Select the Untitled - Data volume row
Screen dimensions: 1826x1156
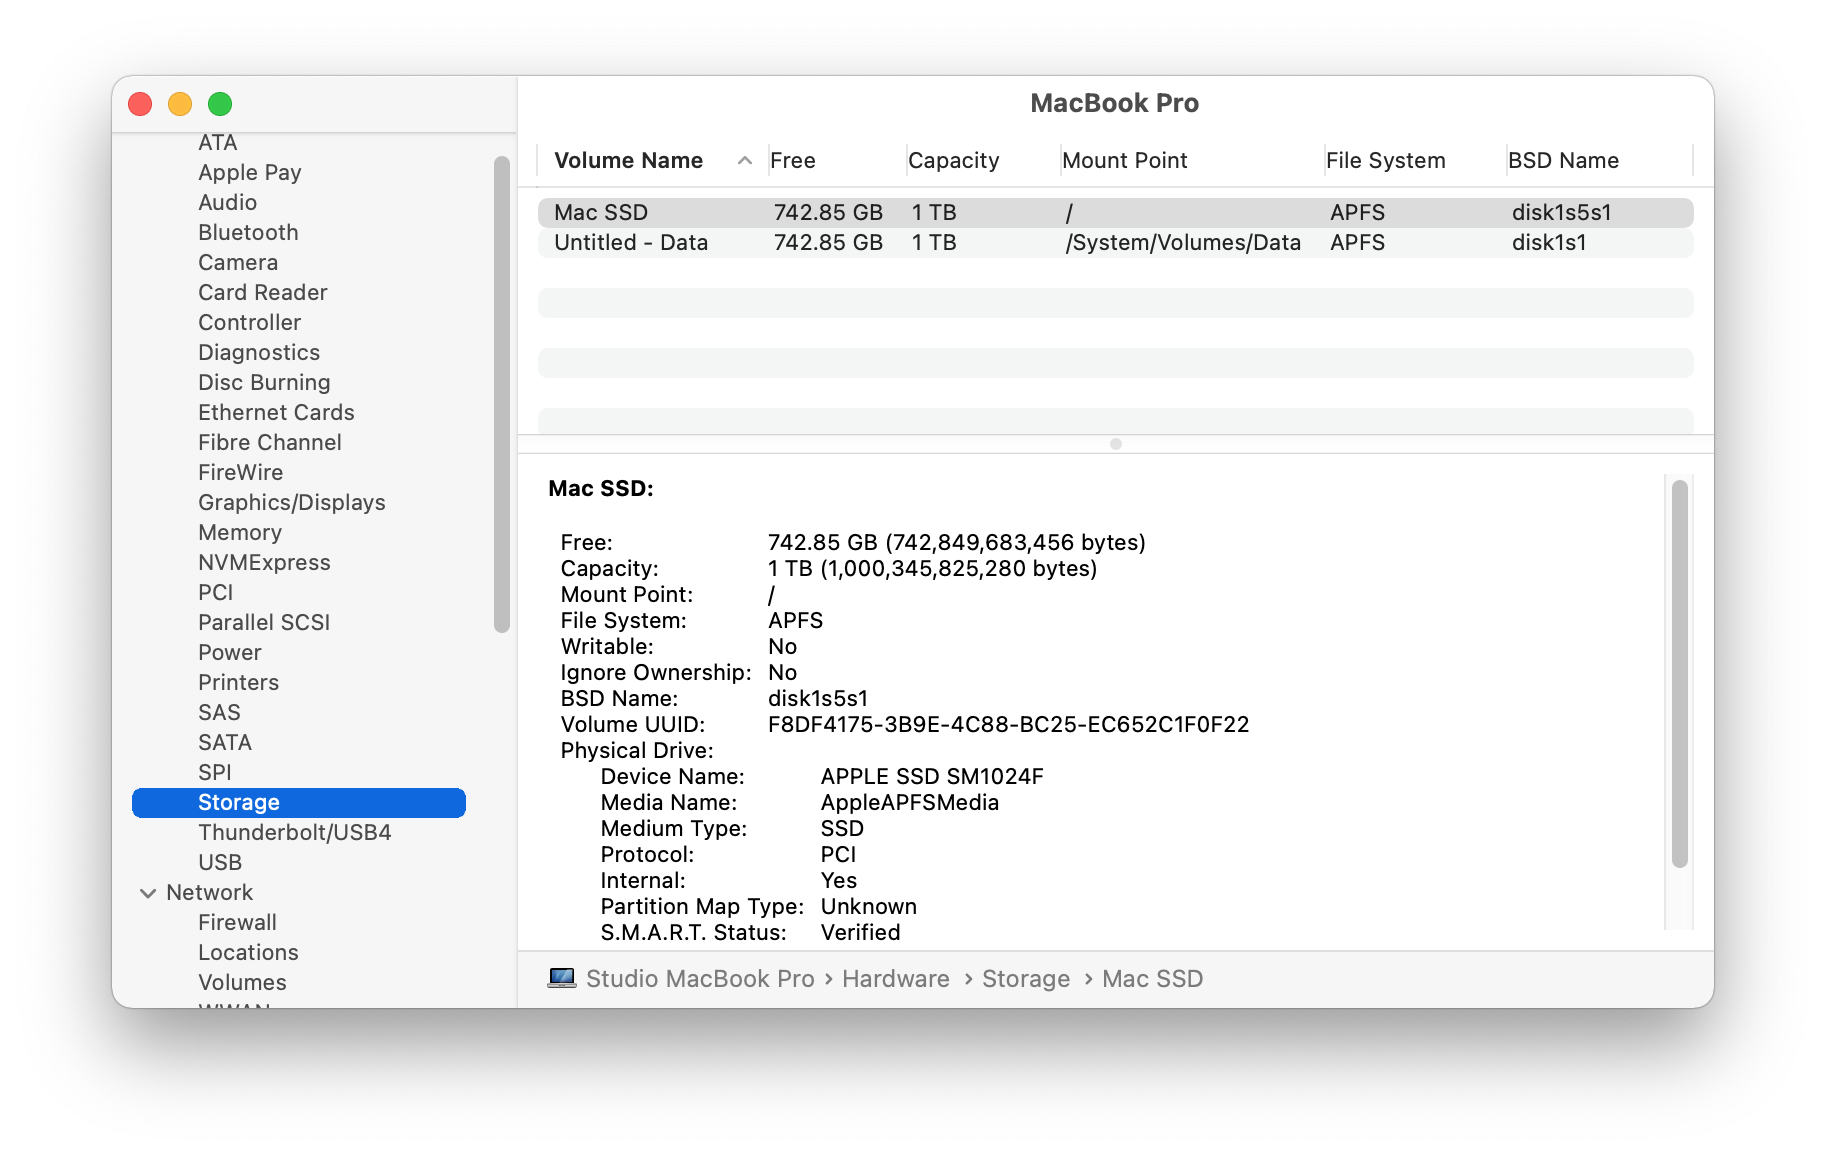(1116, 242)
